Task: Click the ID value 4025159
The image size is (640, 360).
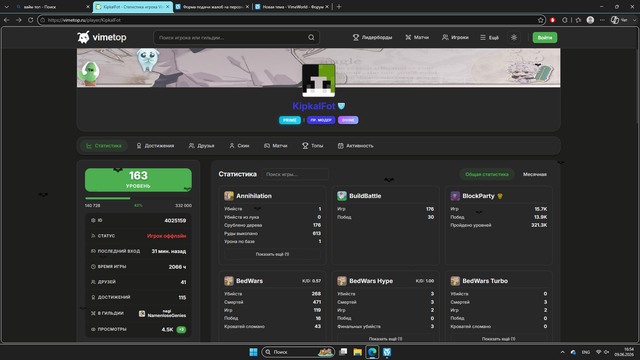Action: [x=175, y=220]
